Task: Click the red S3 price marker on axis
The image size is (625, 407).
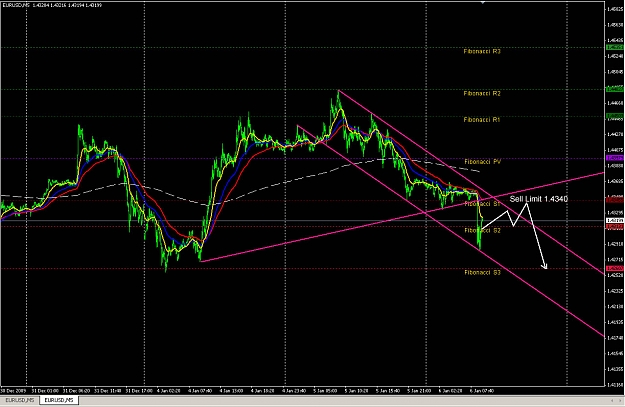Action: 615,269
